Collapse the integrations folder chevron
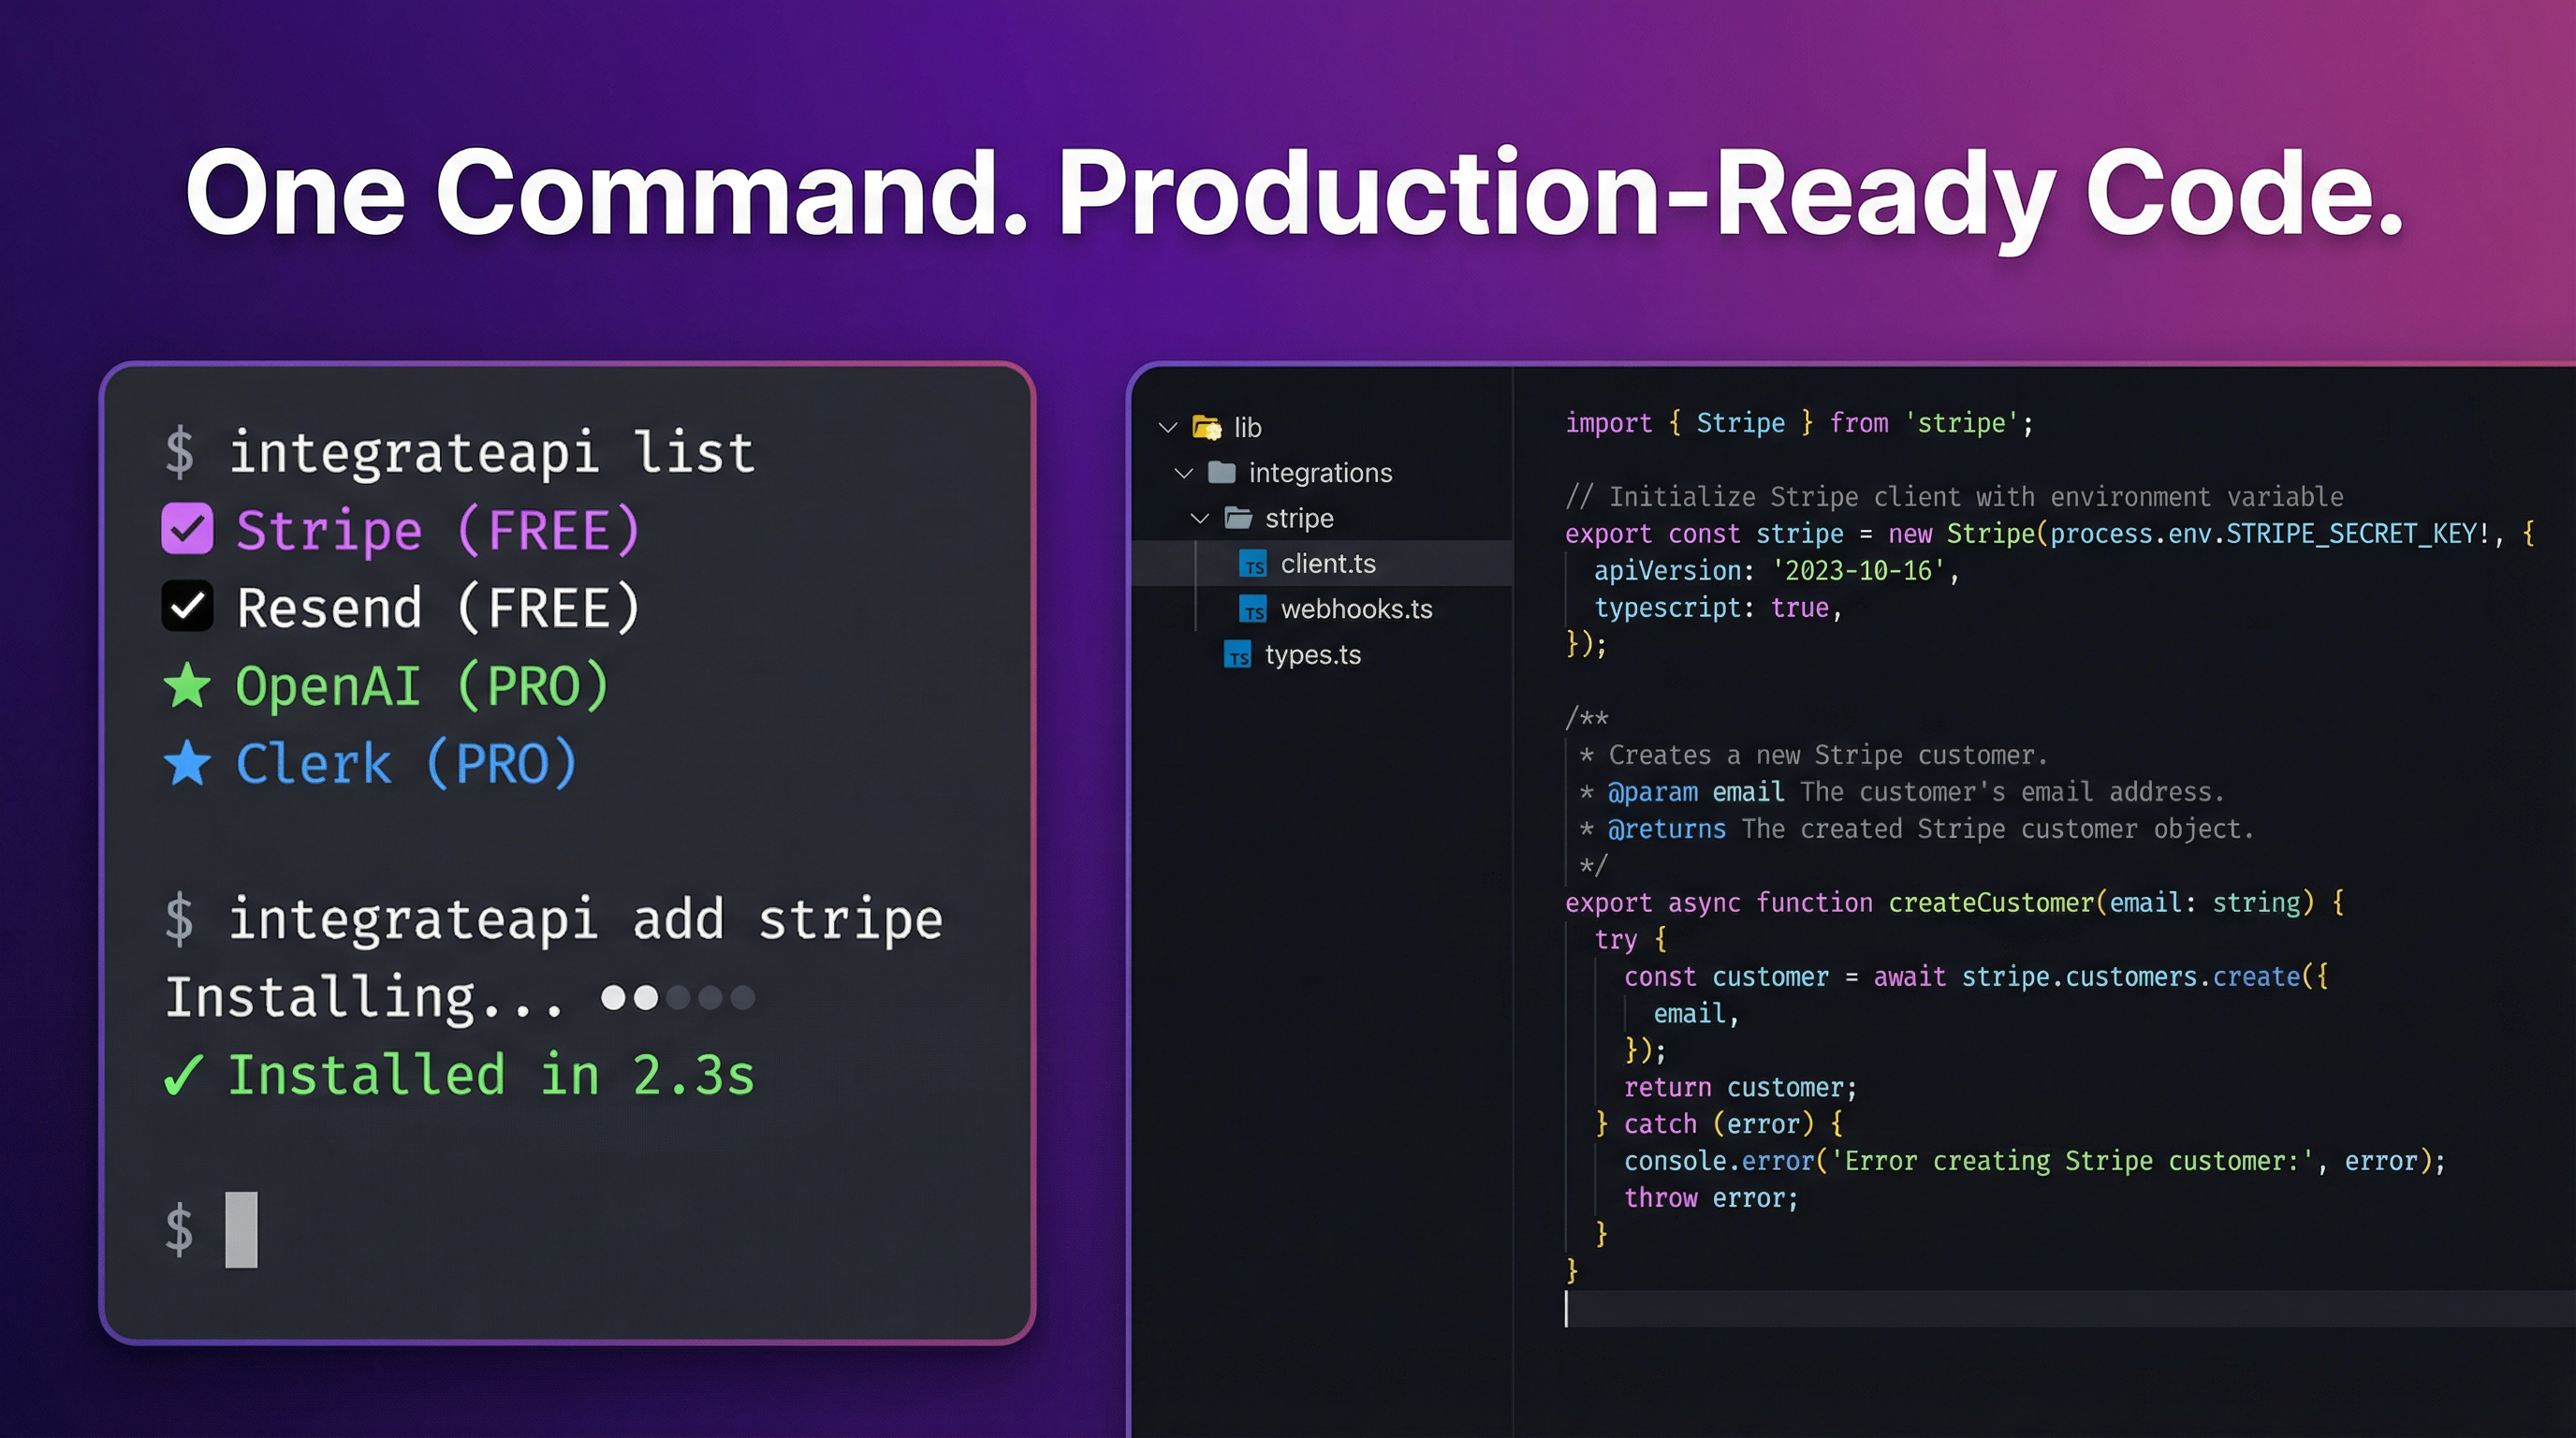The height and width of the screenshot is (1438, 2576). click(x=1184, y=473)
